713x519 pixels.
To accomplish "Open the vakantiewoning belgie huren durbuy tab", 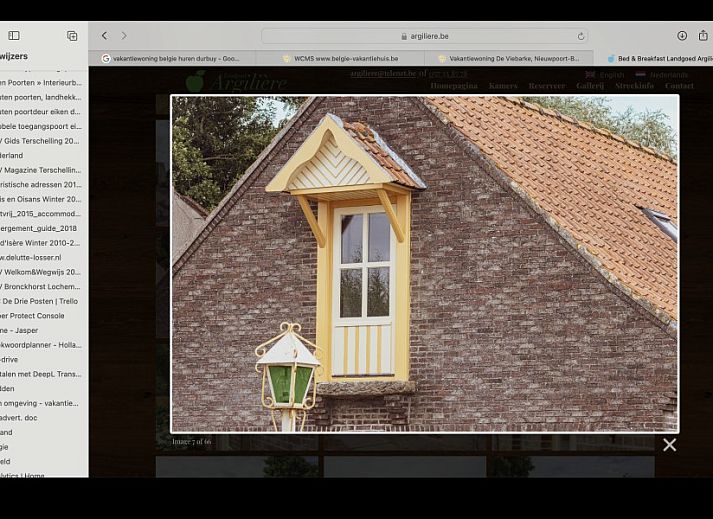I will point(175,59).
